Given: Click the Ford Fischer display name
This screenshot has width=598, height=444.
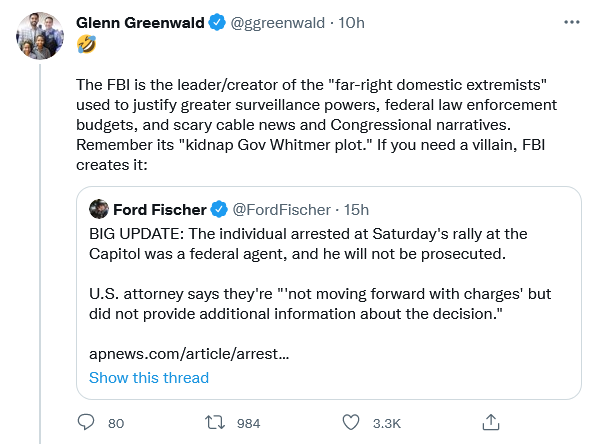Looking at the screenshot, I should (x=160, y=209).
